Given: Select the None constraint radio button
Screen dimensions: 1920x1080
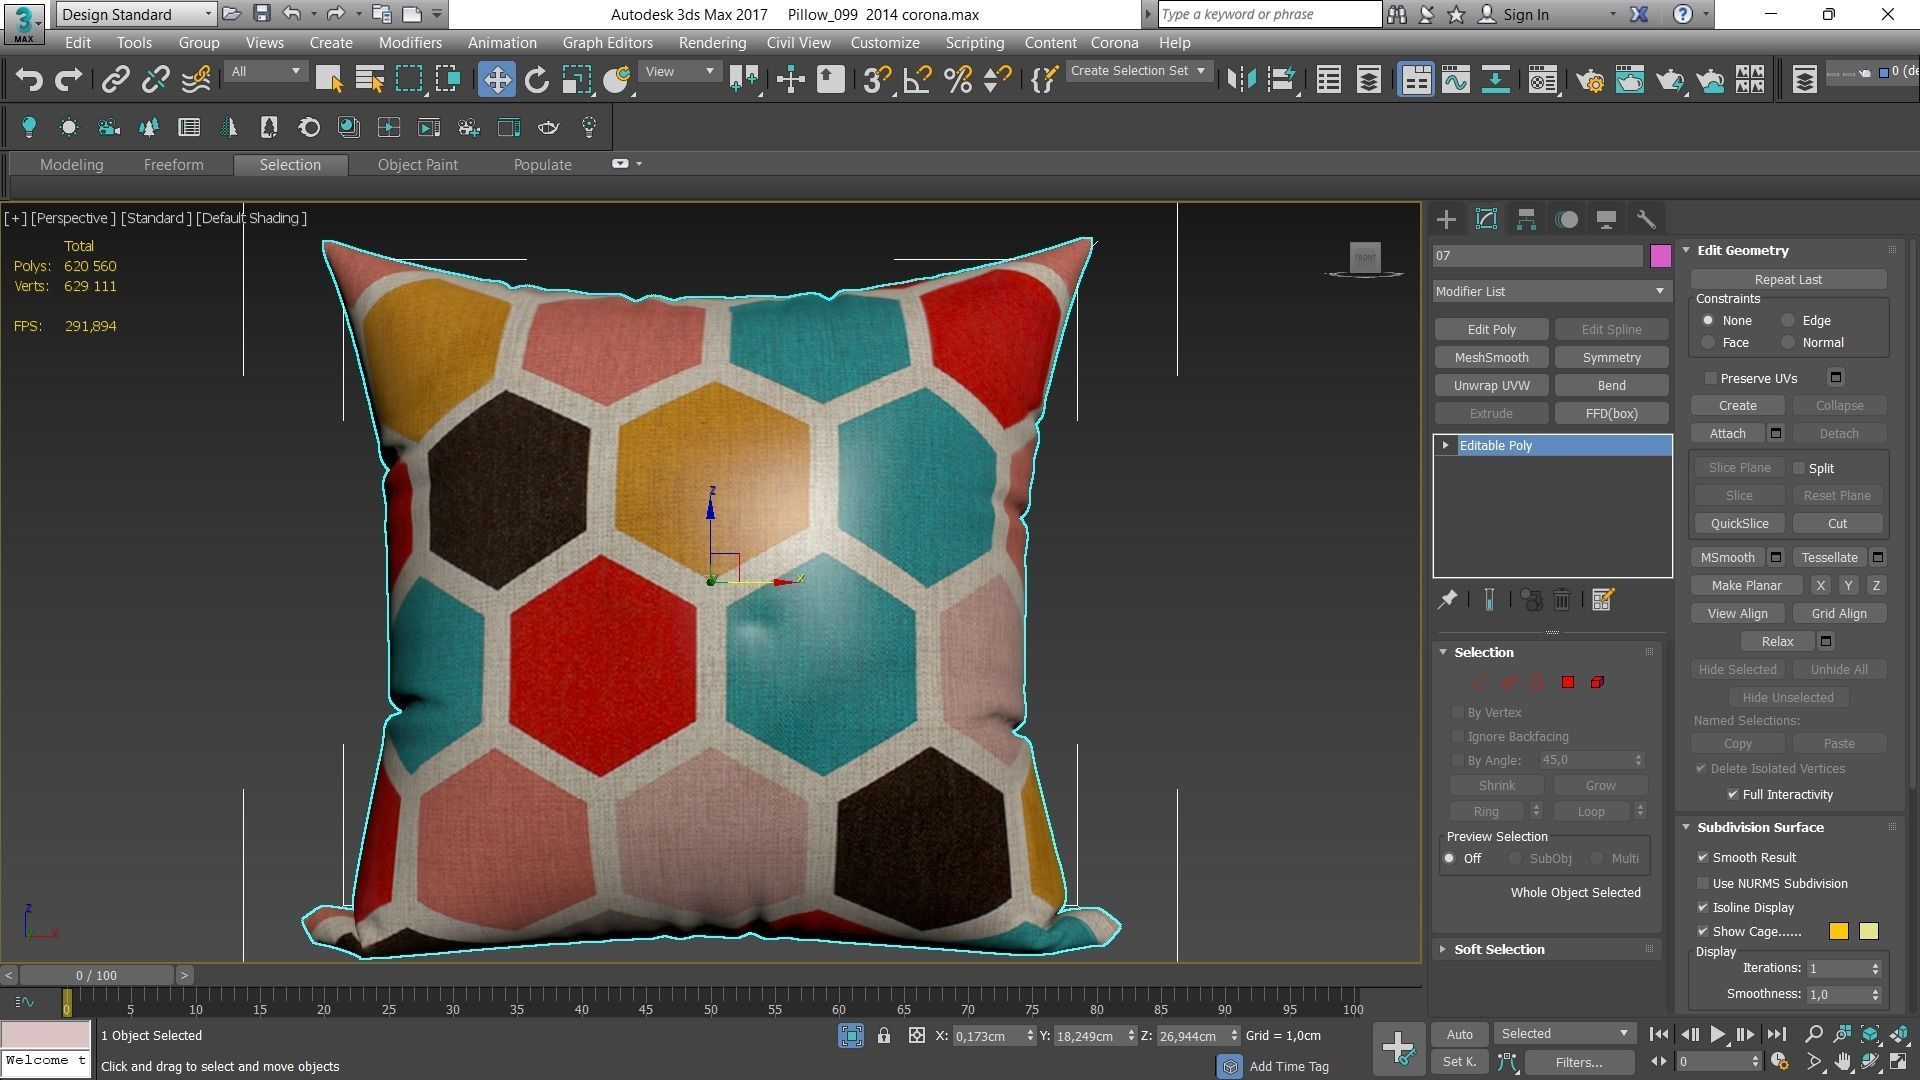Looking at the screenshot, I should coord(1708,321).
